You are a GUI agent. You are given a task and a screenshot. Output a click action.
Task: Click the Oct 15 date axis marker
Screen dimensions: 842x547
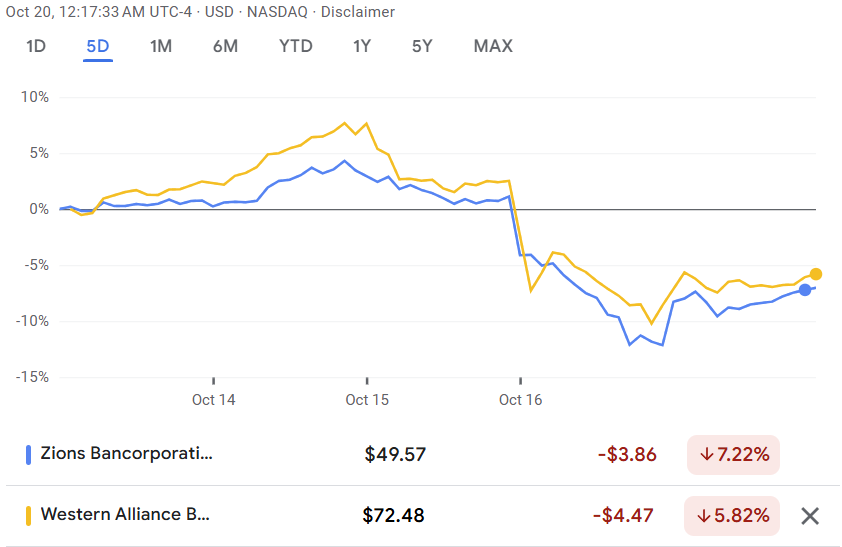pyautogui.click(x=367, y=400)
